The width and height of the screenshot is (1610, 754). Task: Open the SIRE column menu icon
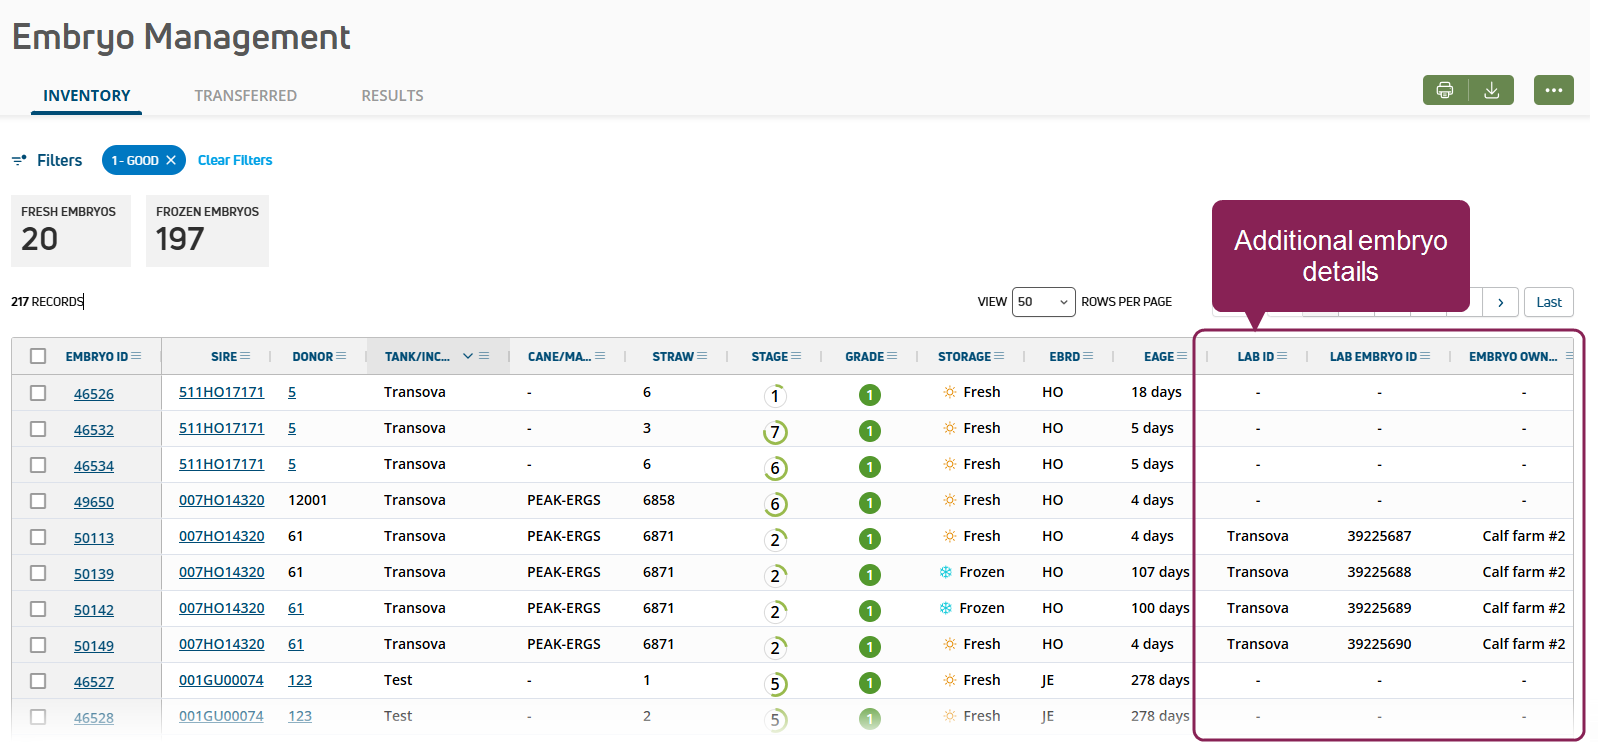(x=245, y=356)
